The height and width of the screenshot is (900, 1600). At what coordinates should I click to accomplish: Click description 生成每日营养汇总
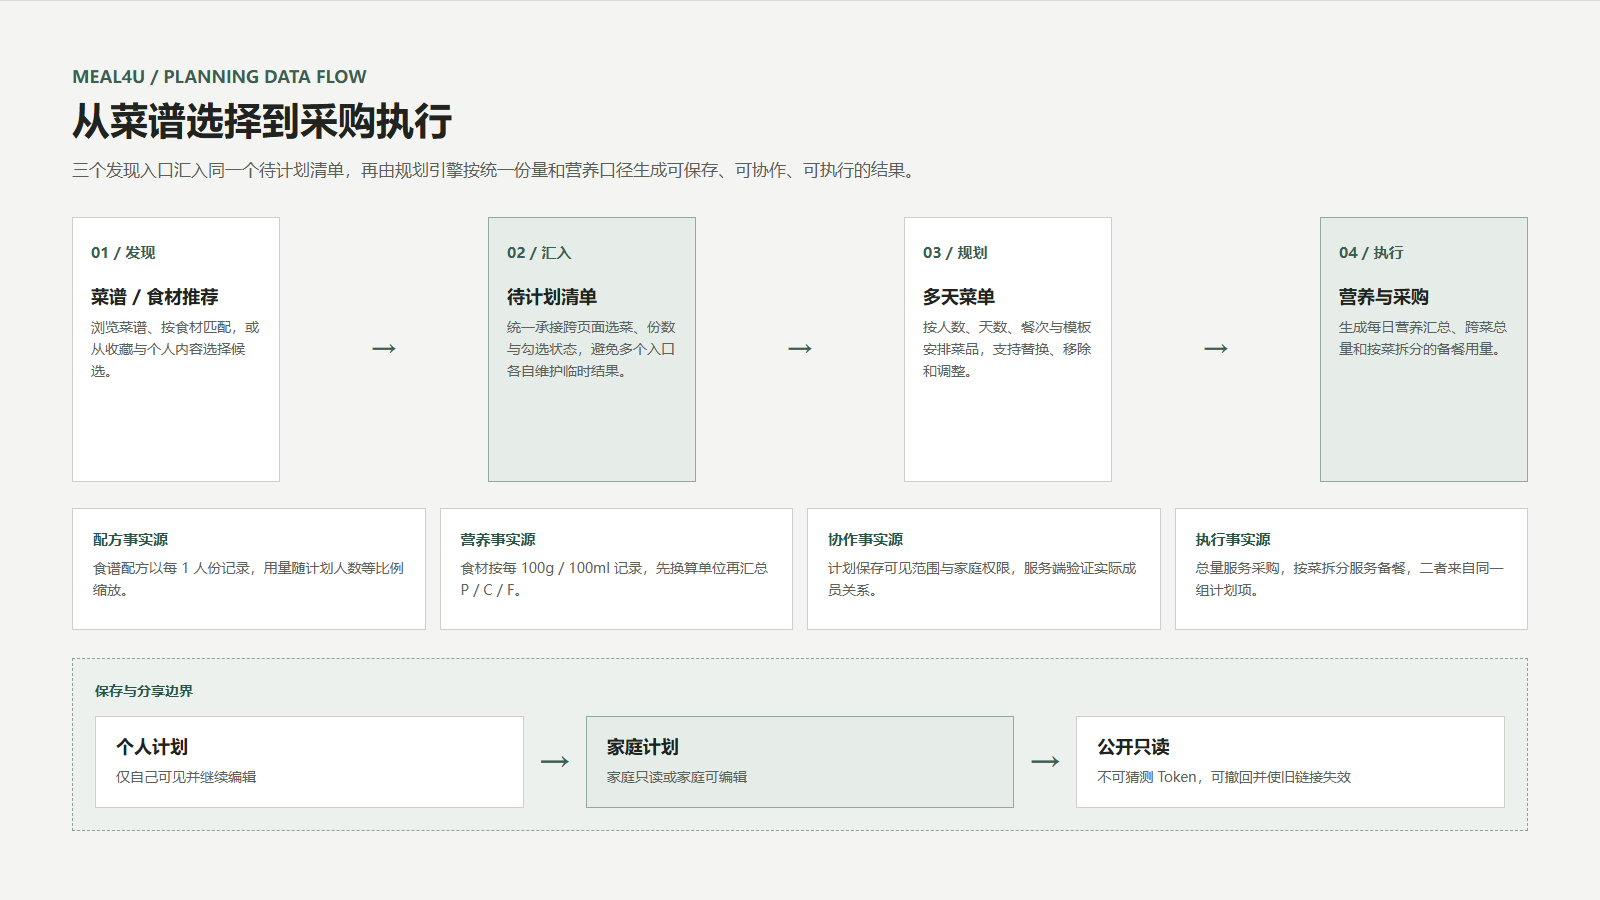coord(1423,338)
